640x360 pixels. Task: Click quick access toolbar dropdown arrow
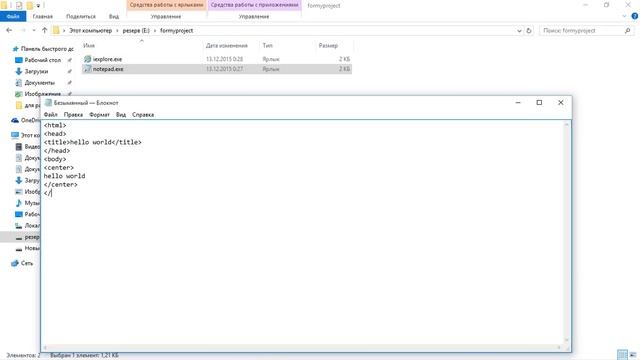pos(38,5)
